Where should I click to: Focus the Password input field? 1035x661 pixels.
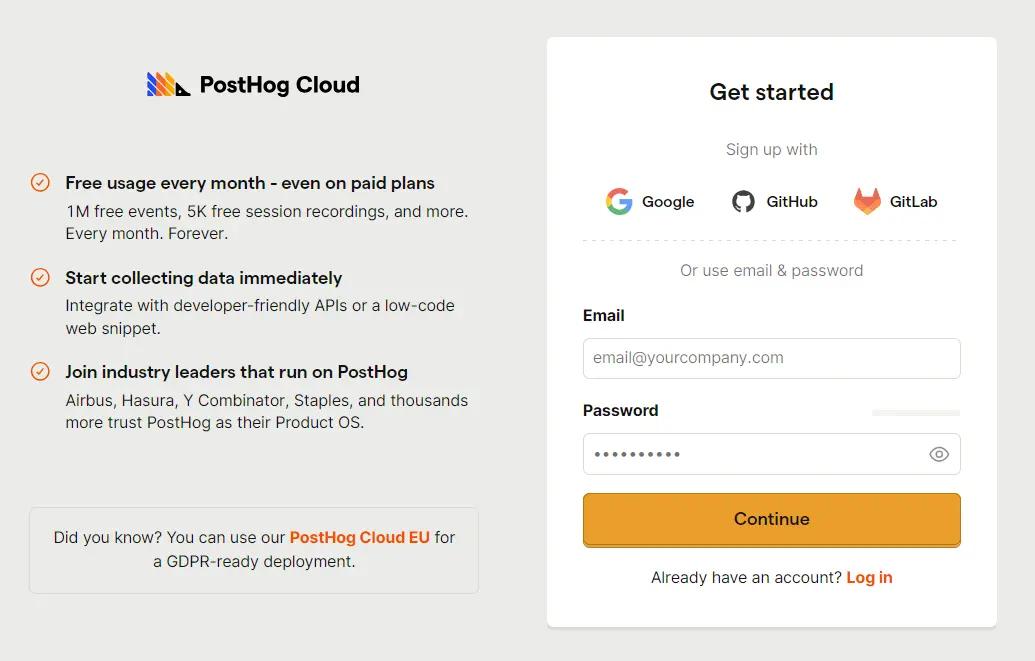[x=772, y=454]
